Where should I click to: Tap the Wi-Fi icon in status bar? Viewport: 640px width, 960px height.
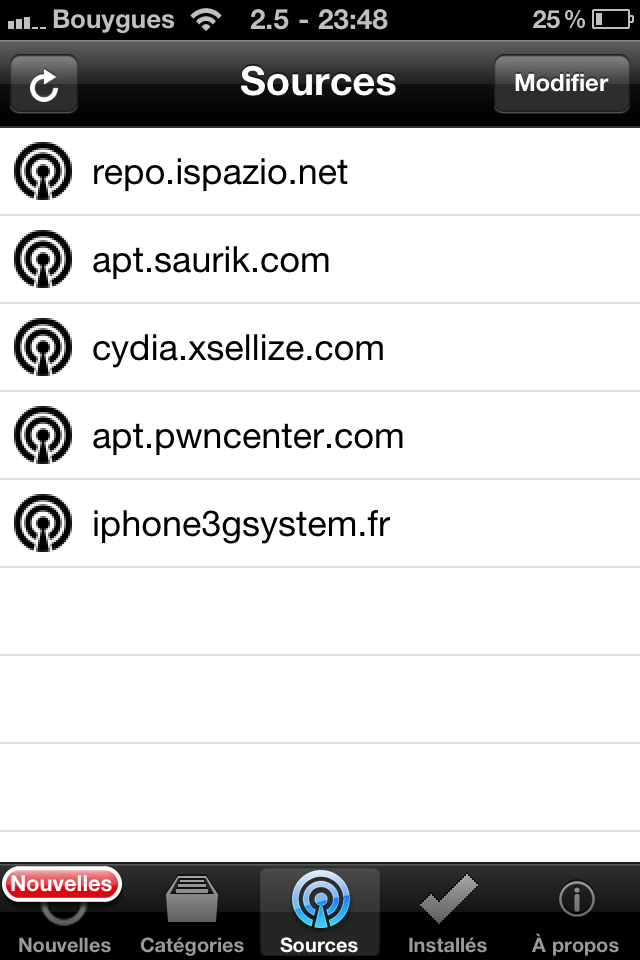206,20
